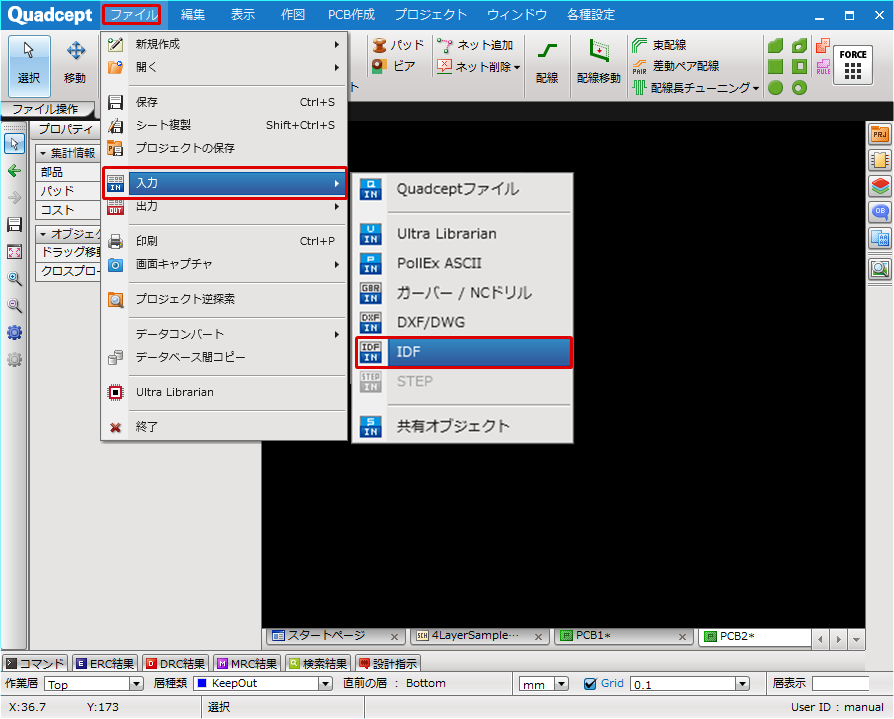Click the 層表示 input field
The image size is (894, 719).
(840, 684)
